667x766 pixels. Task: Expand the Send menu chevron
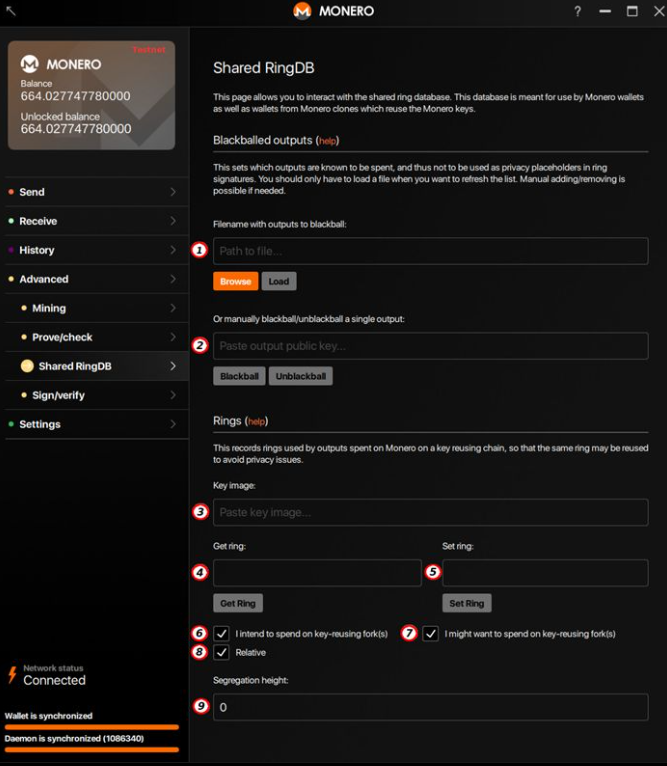(x=173, y=192)
